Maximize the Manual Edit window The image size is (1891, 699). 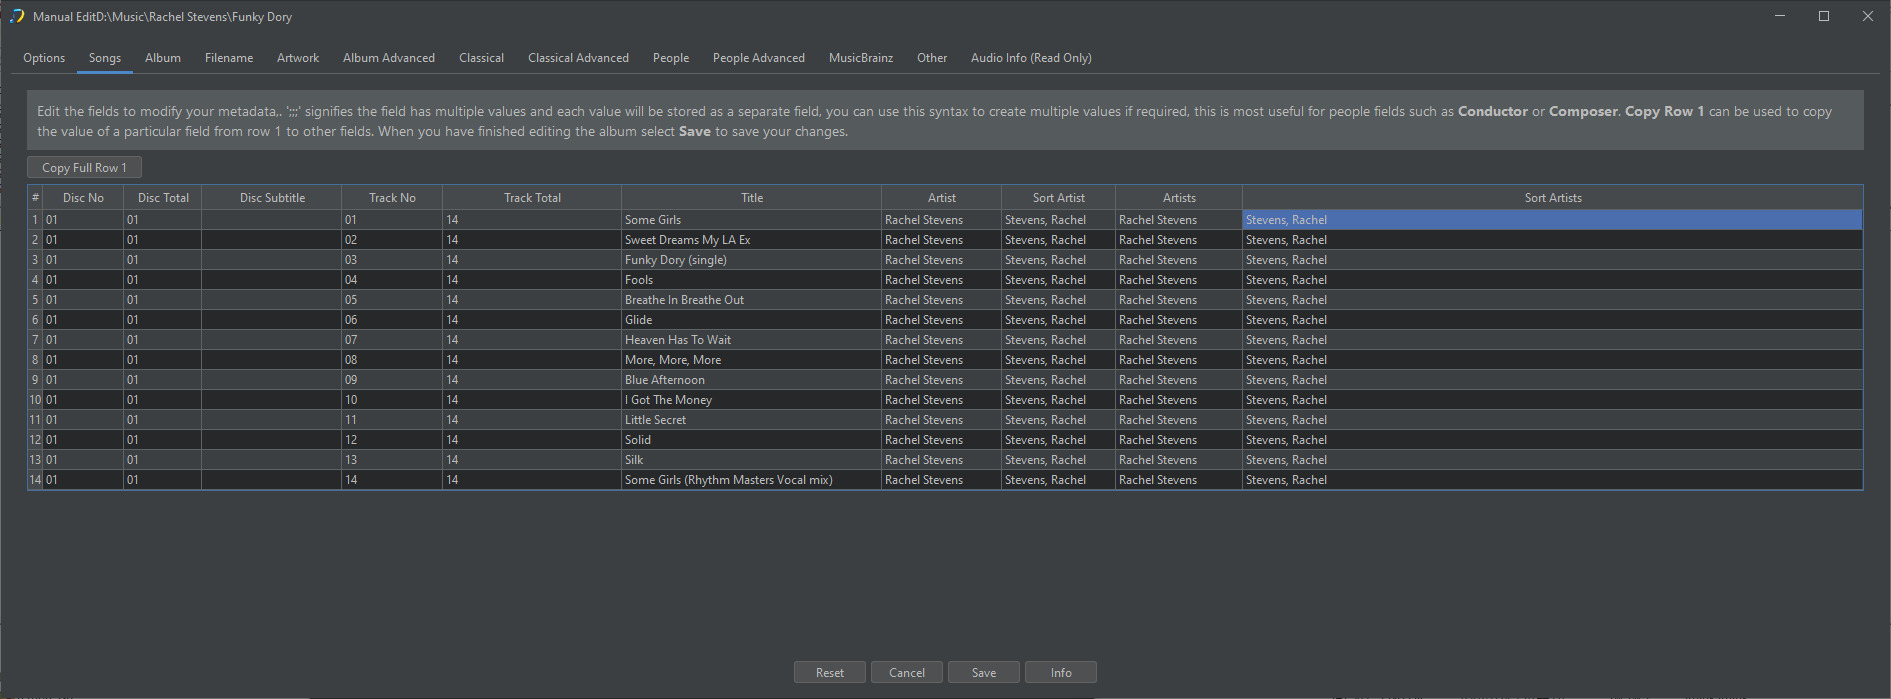coord(1823,16)
